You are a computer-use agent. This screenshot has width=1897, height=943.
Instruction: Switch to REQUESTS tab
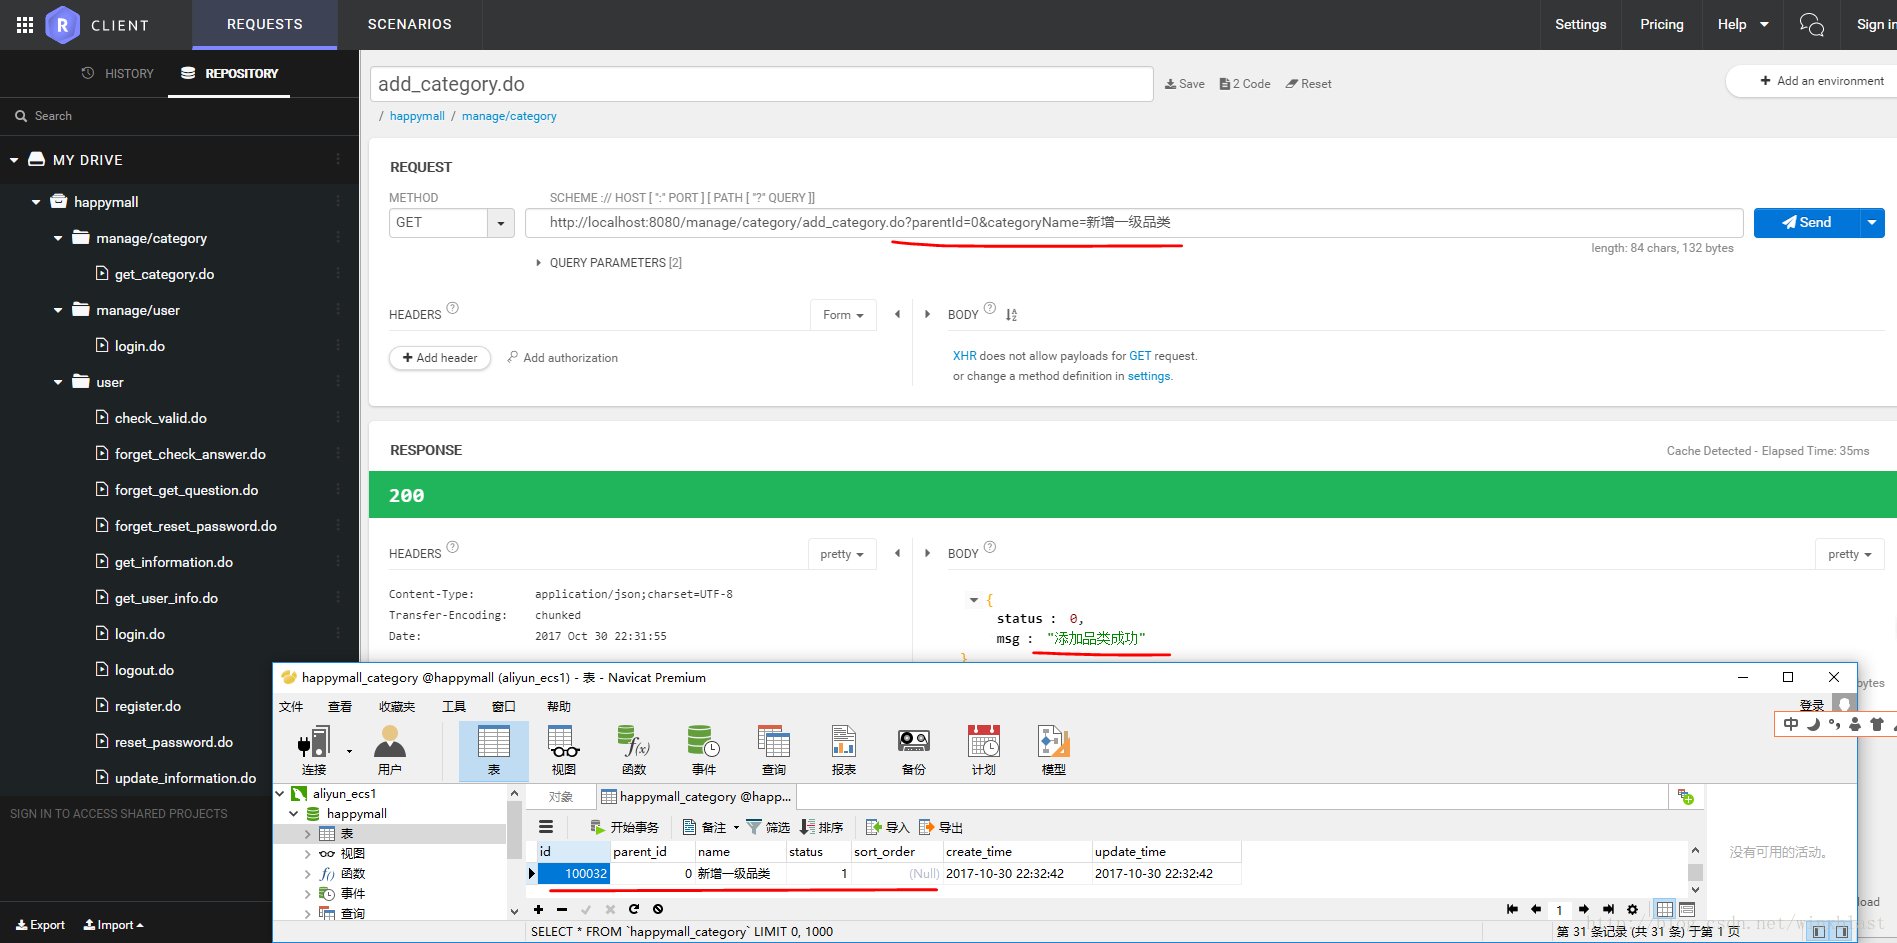(x=265, y=24)
